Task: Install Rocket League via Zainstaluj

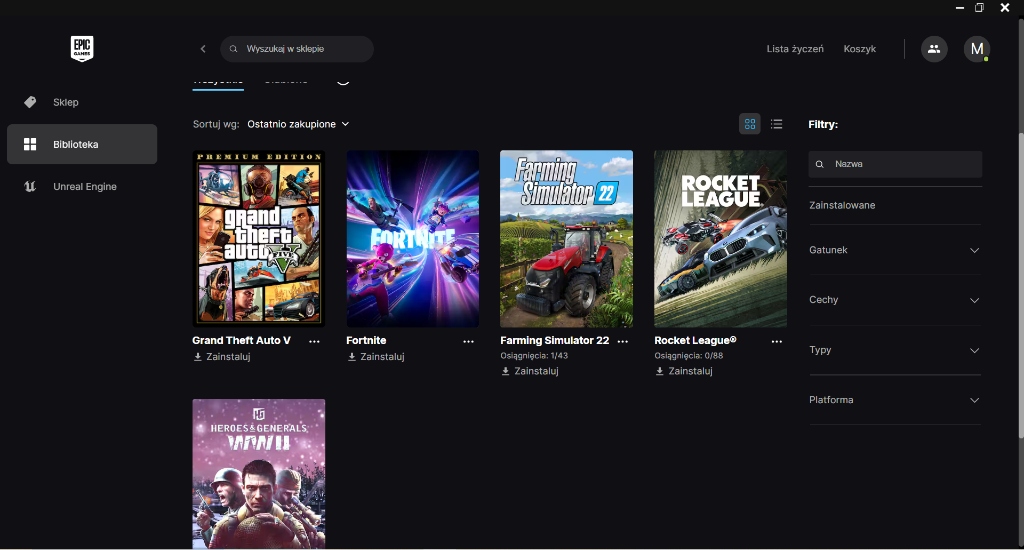Action: pos(684,370)
